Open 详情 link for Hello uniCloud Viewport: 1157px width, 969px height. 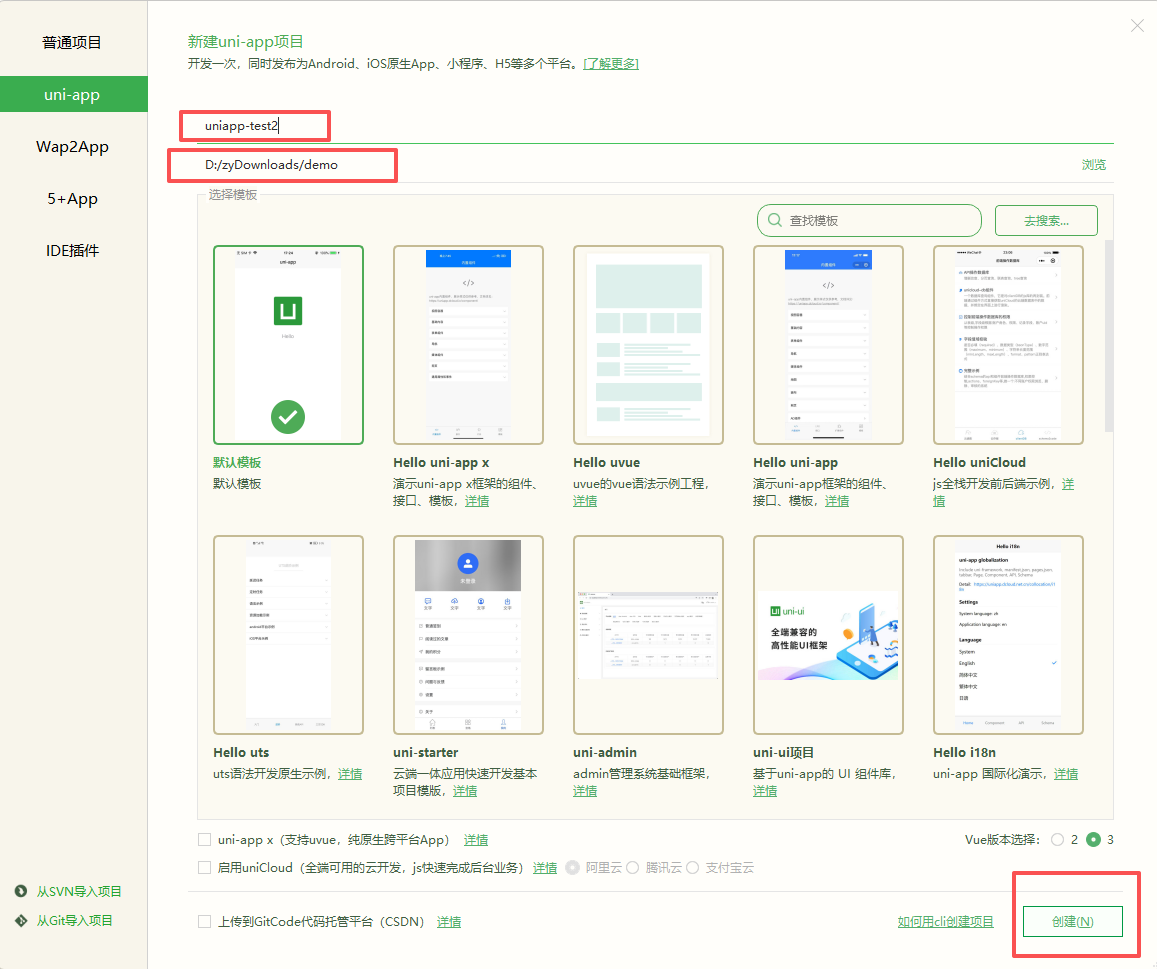(x=1068, y=484)
